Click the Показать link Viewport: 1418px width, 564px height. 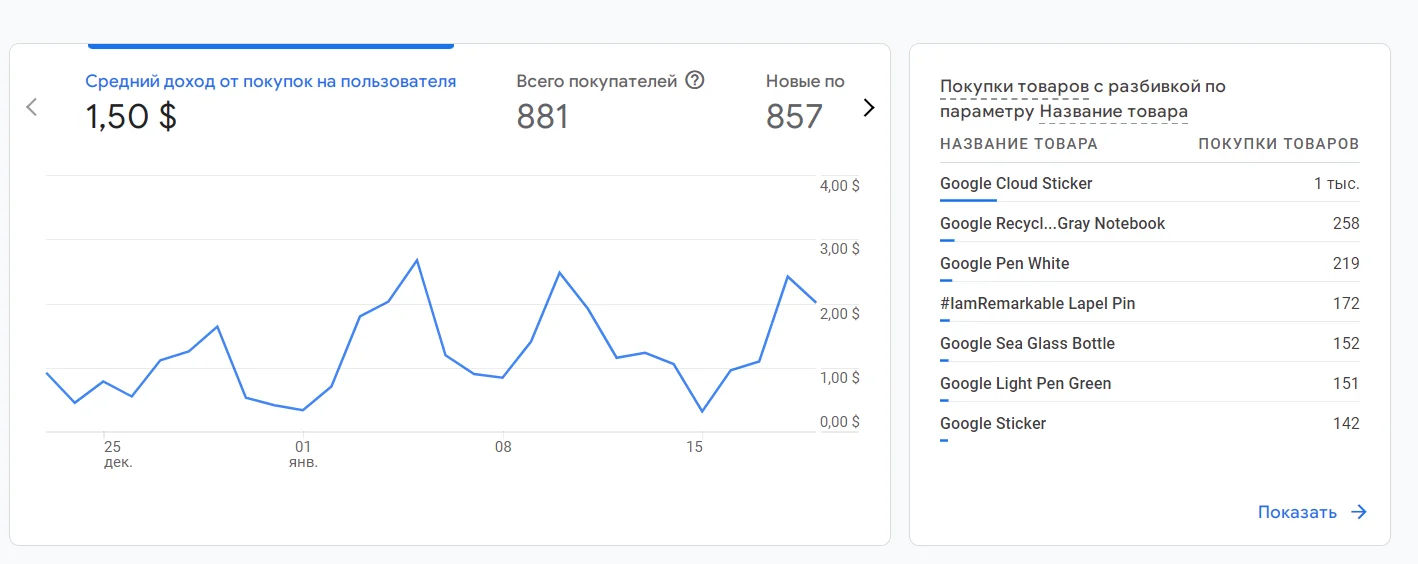point(1297,512)
